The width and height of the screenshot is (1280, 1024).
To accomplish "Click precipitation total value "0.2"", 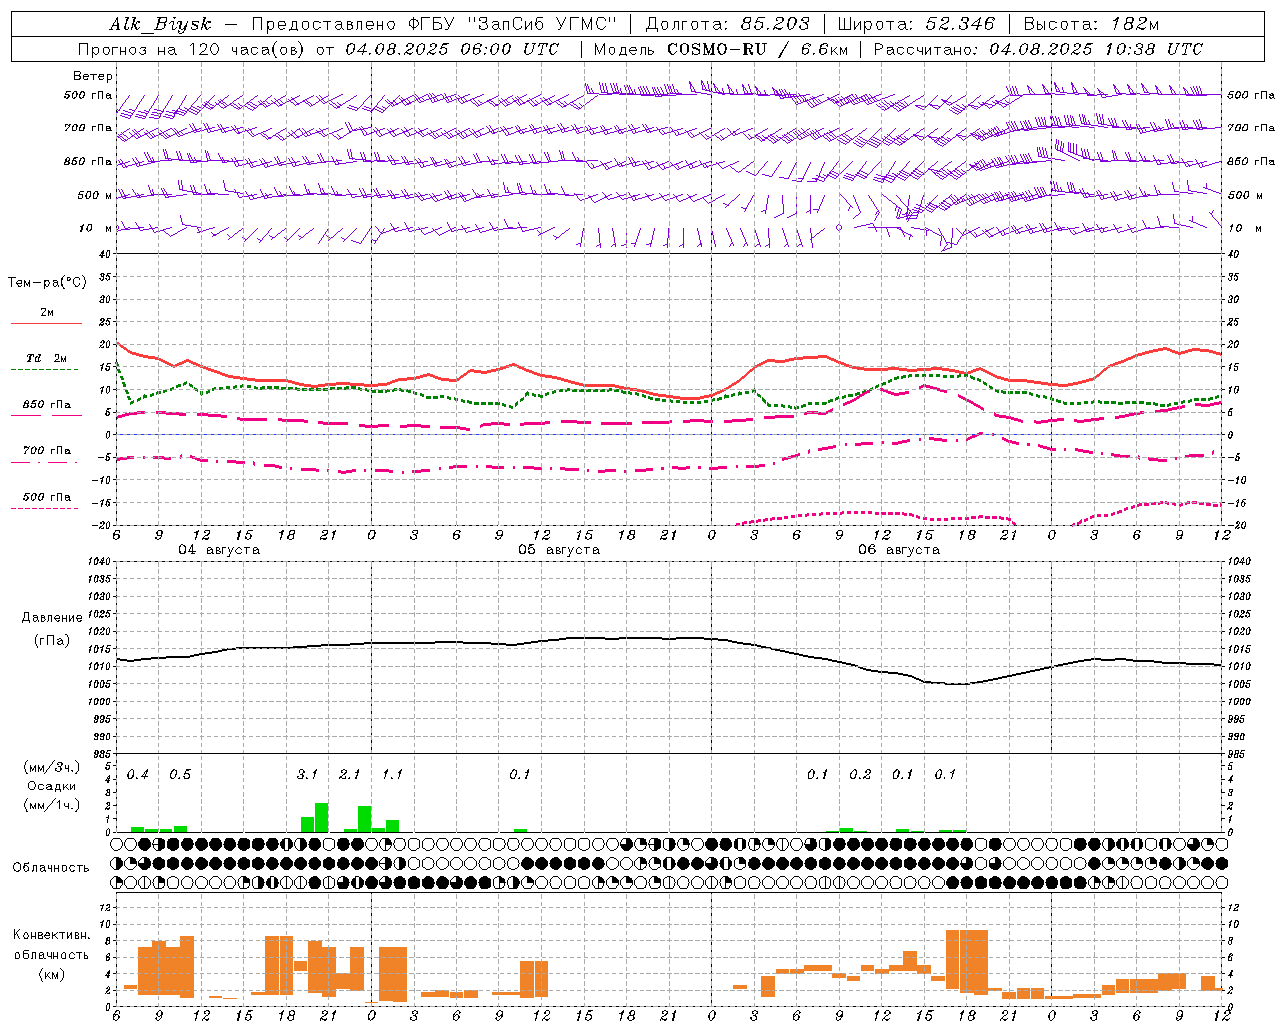I will (860, 775).
